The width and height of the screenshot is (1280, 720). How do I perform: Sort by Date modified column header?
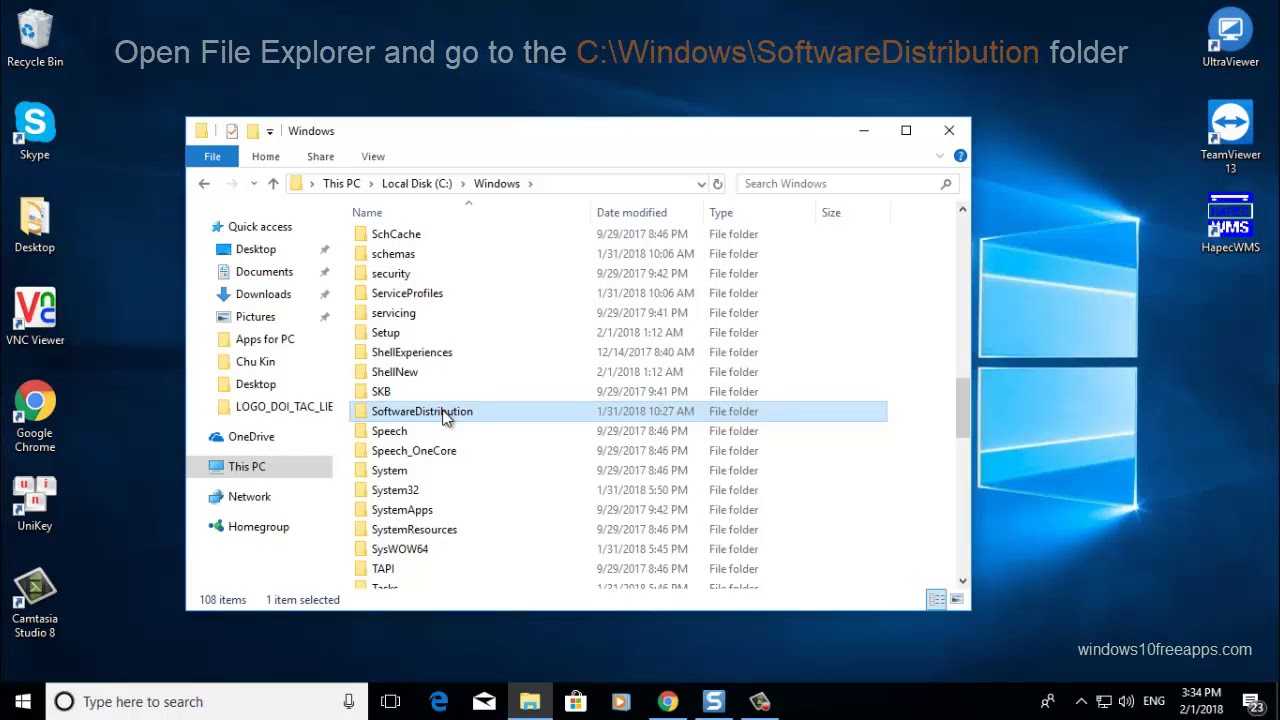[x=631, y=212]
